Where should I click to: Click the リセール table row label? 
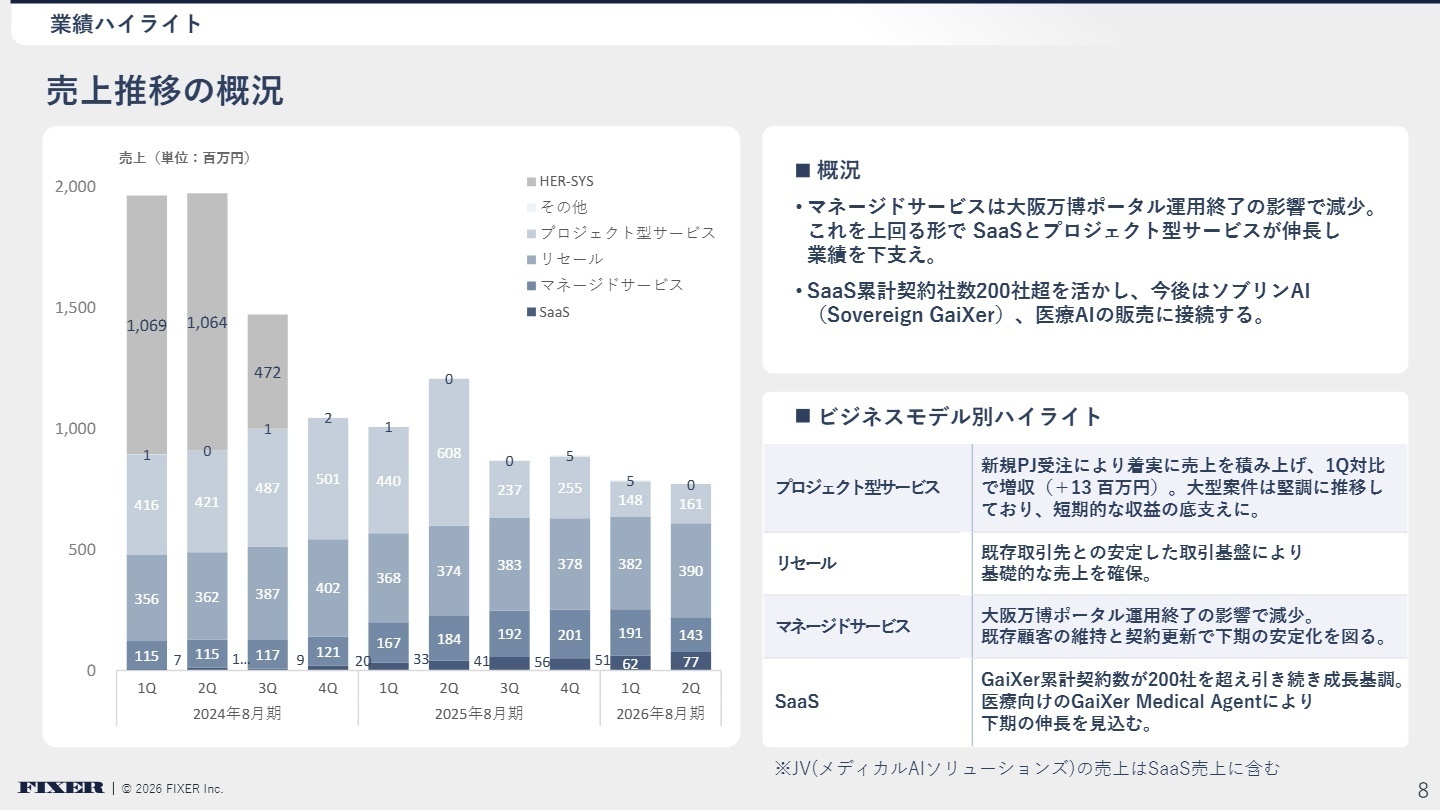[807, 564]
